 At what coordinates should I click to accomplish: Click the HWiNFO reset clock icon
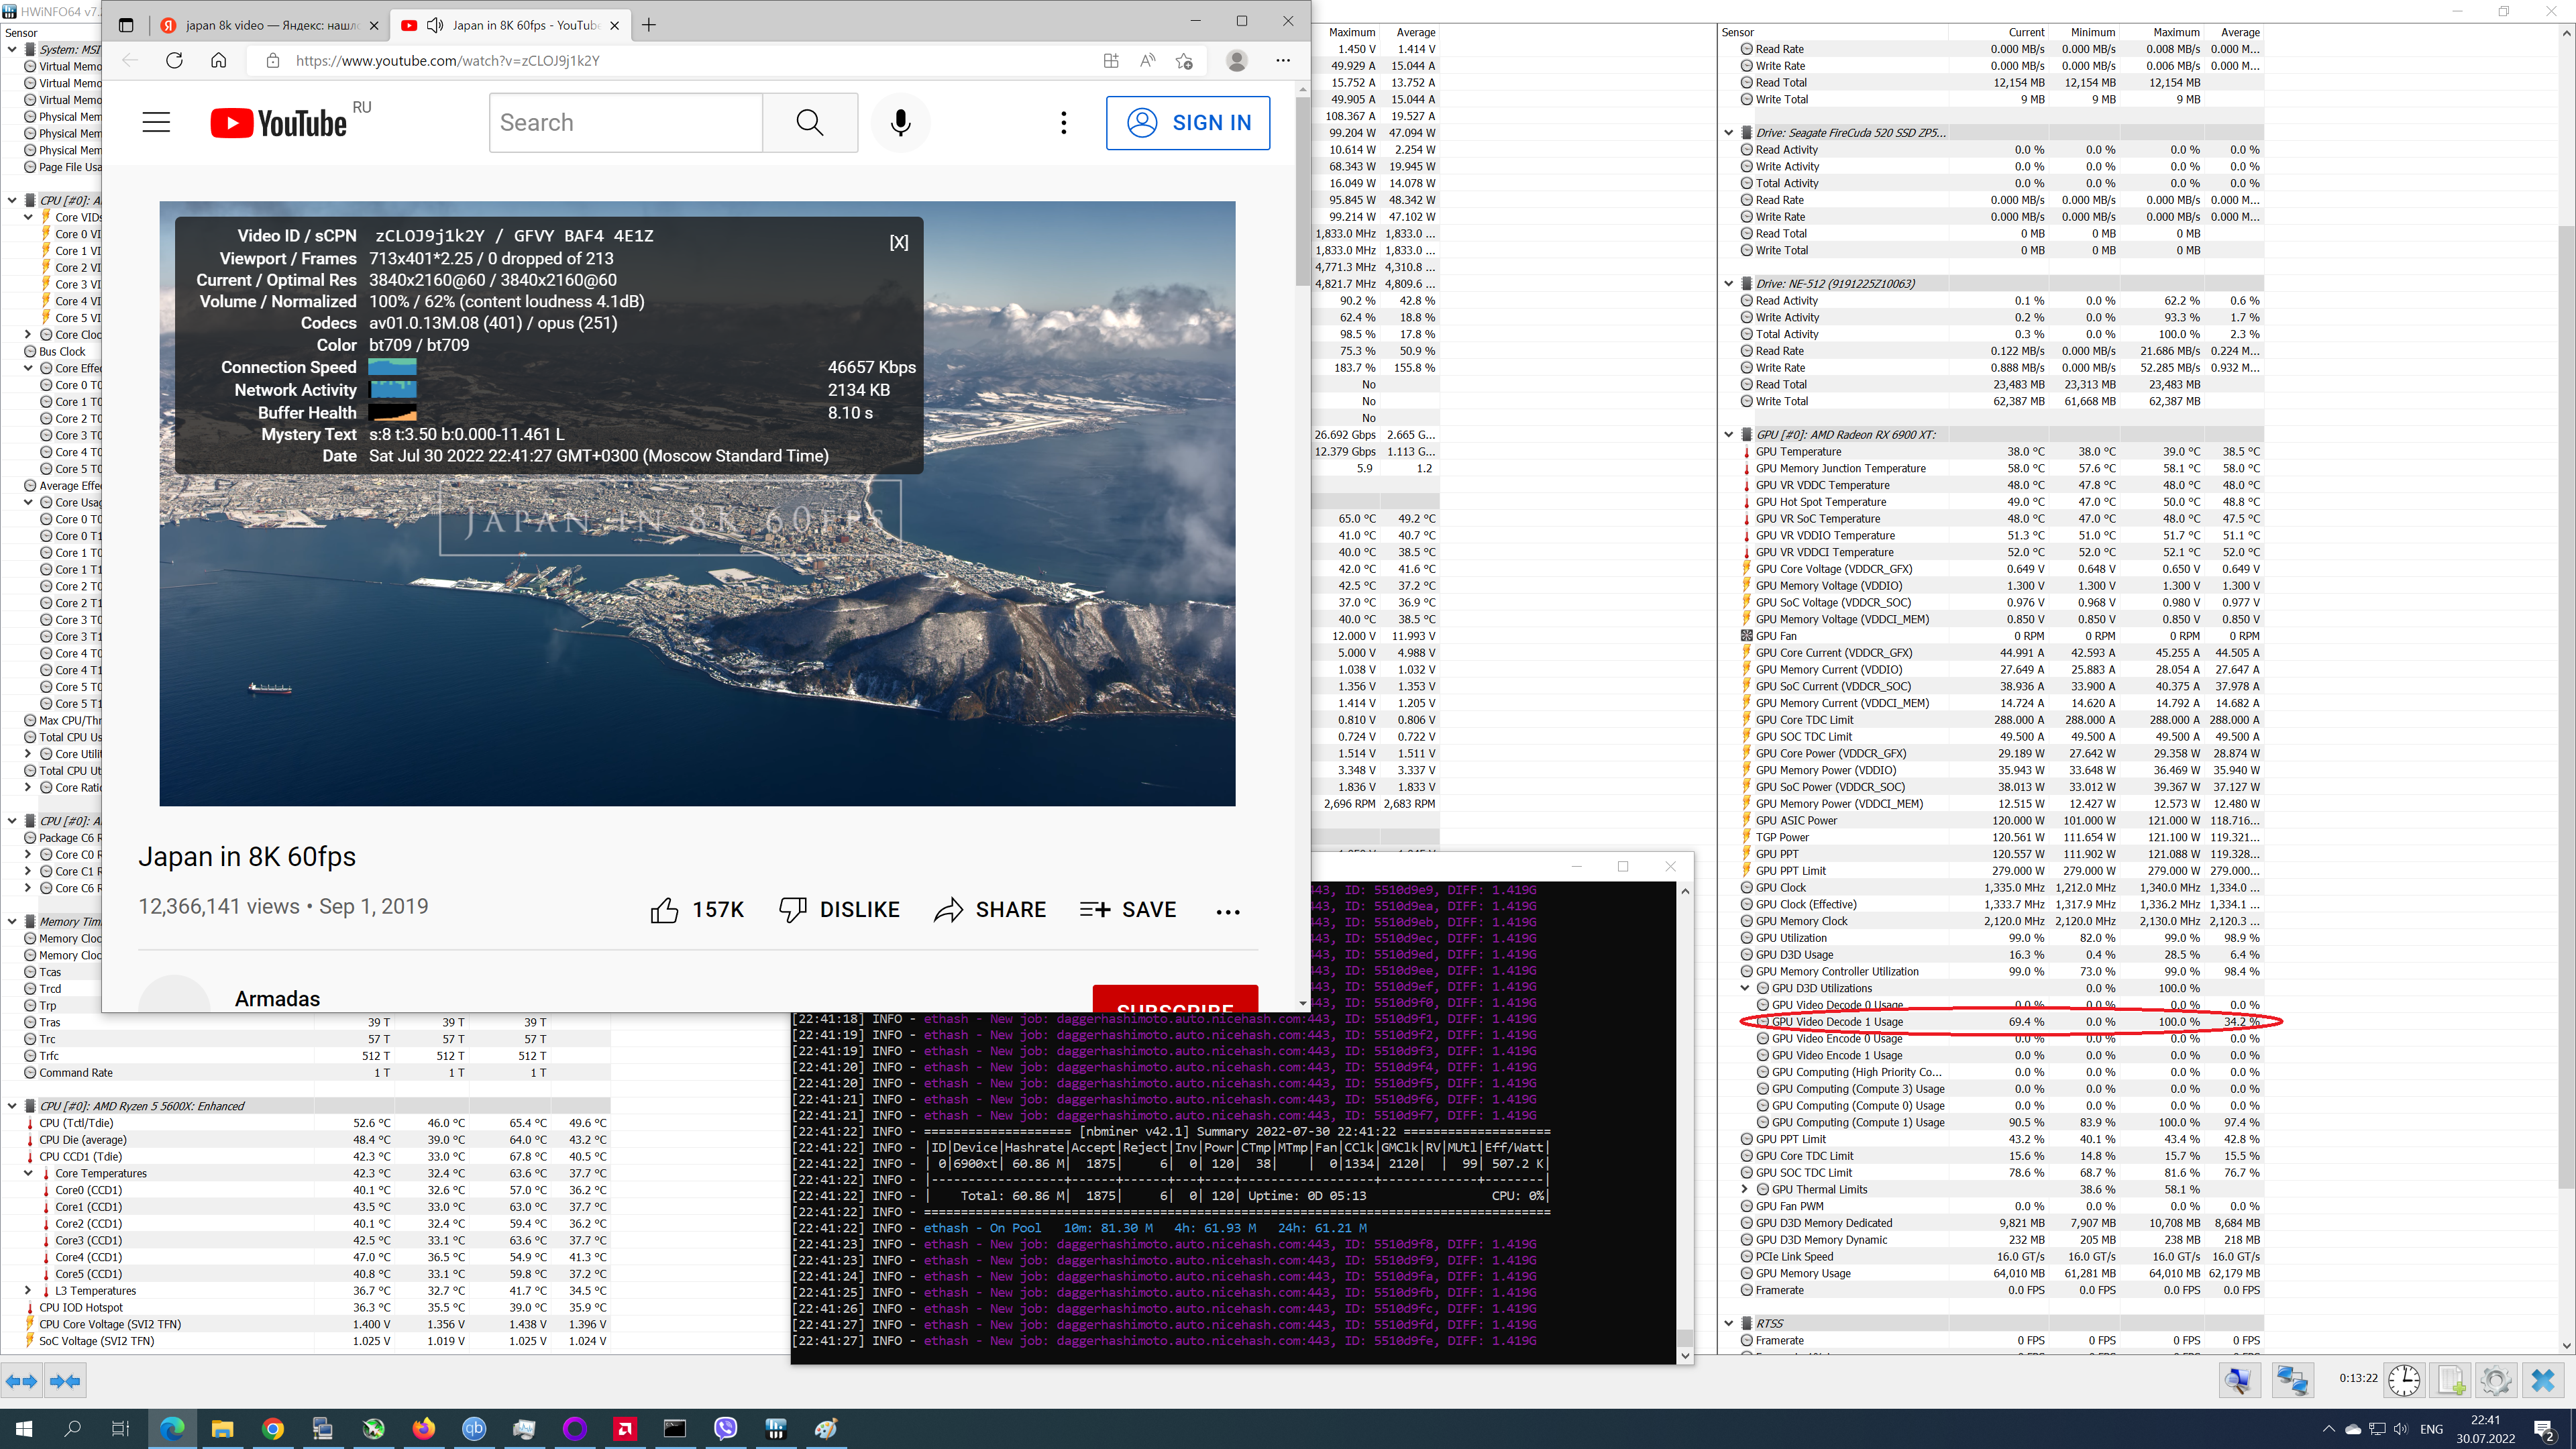[2404, 1381]
